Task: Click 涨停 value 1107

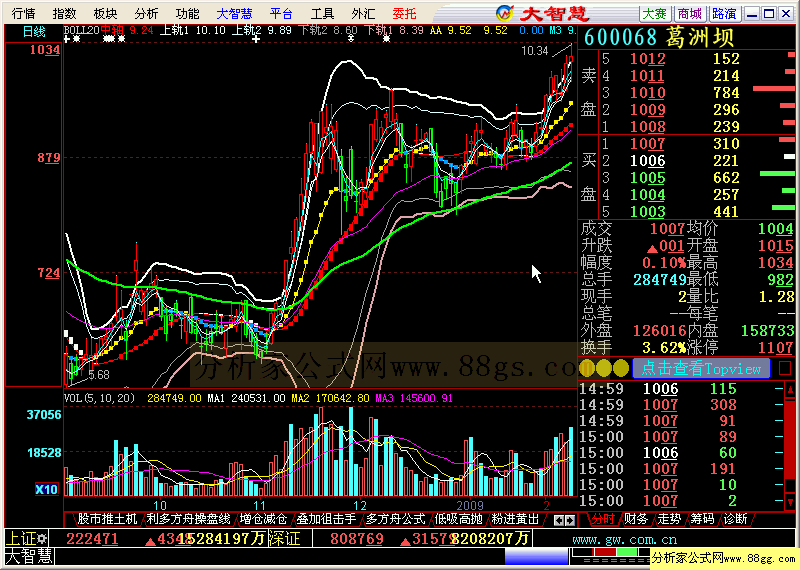Action: (x=776, y=348)
